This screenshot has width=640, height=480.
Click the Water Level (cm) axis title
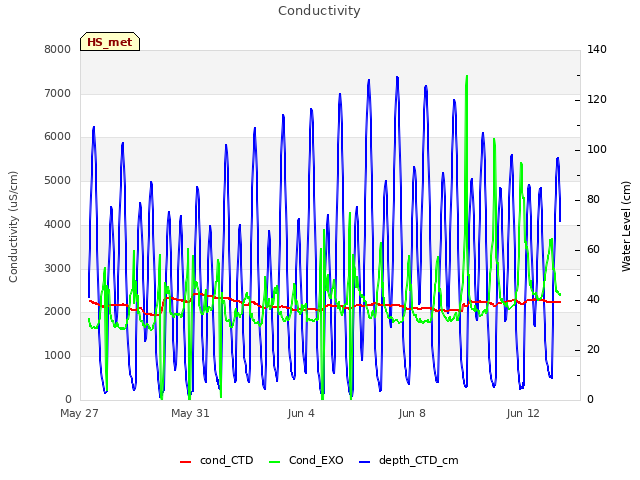pyautogui.click(x=626, y=227)
